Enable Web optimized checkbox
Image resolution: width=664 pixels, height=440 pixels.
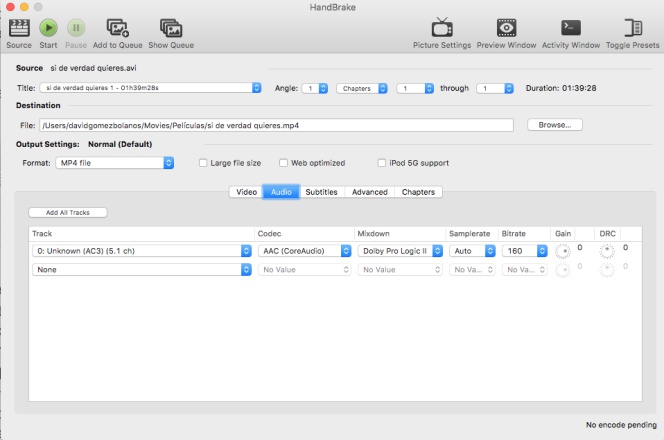click(283, 163)
